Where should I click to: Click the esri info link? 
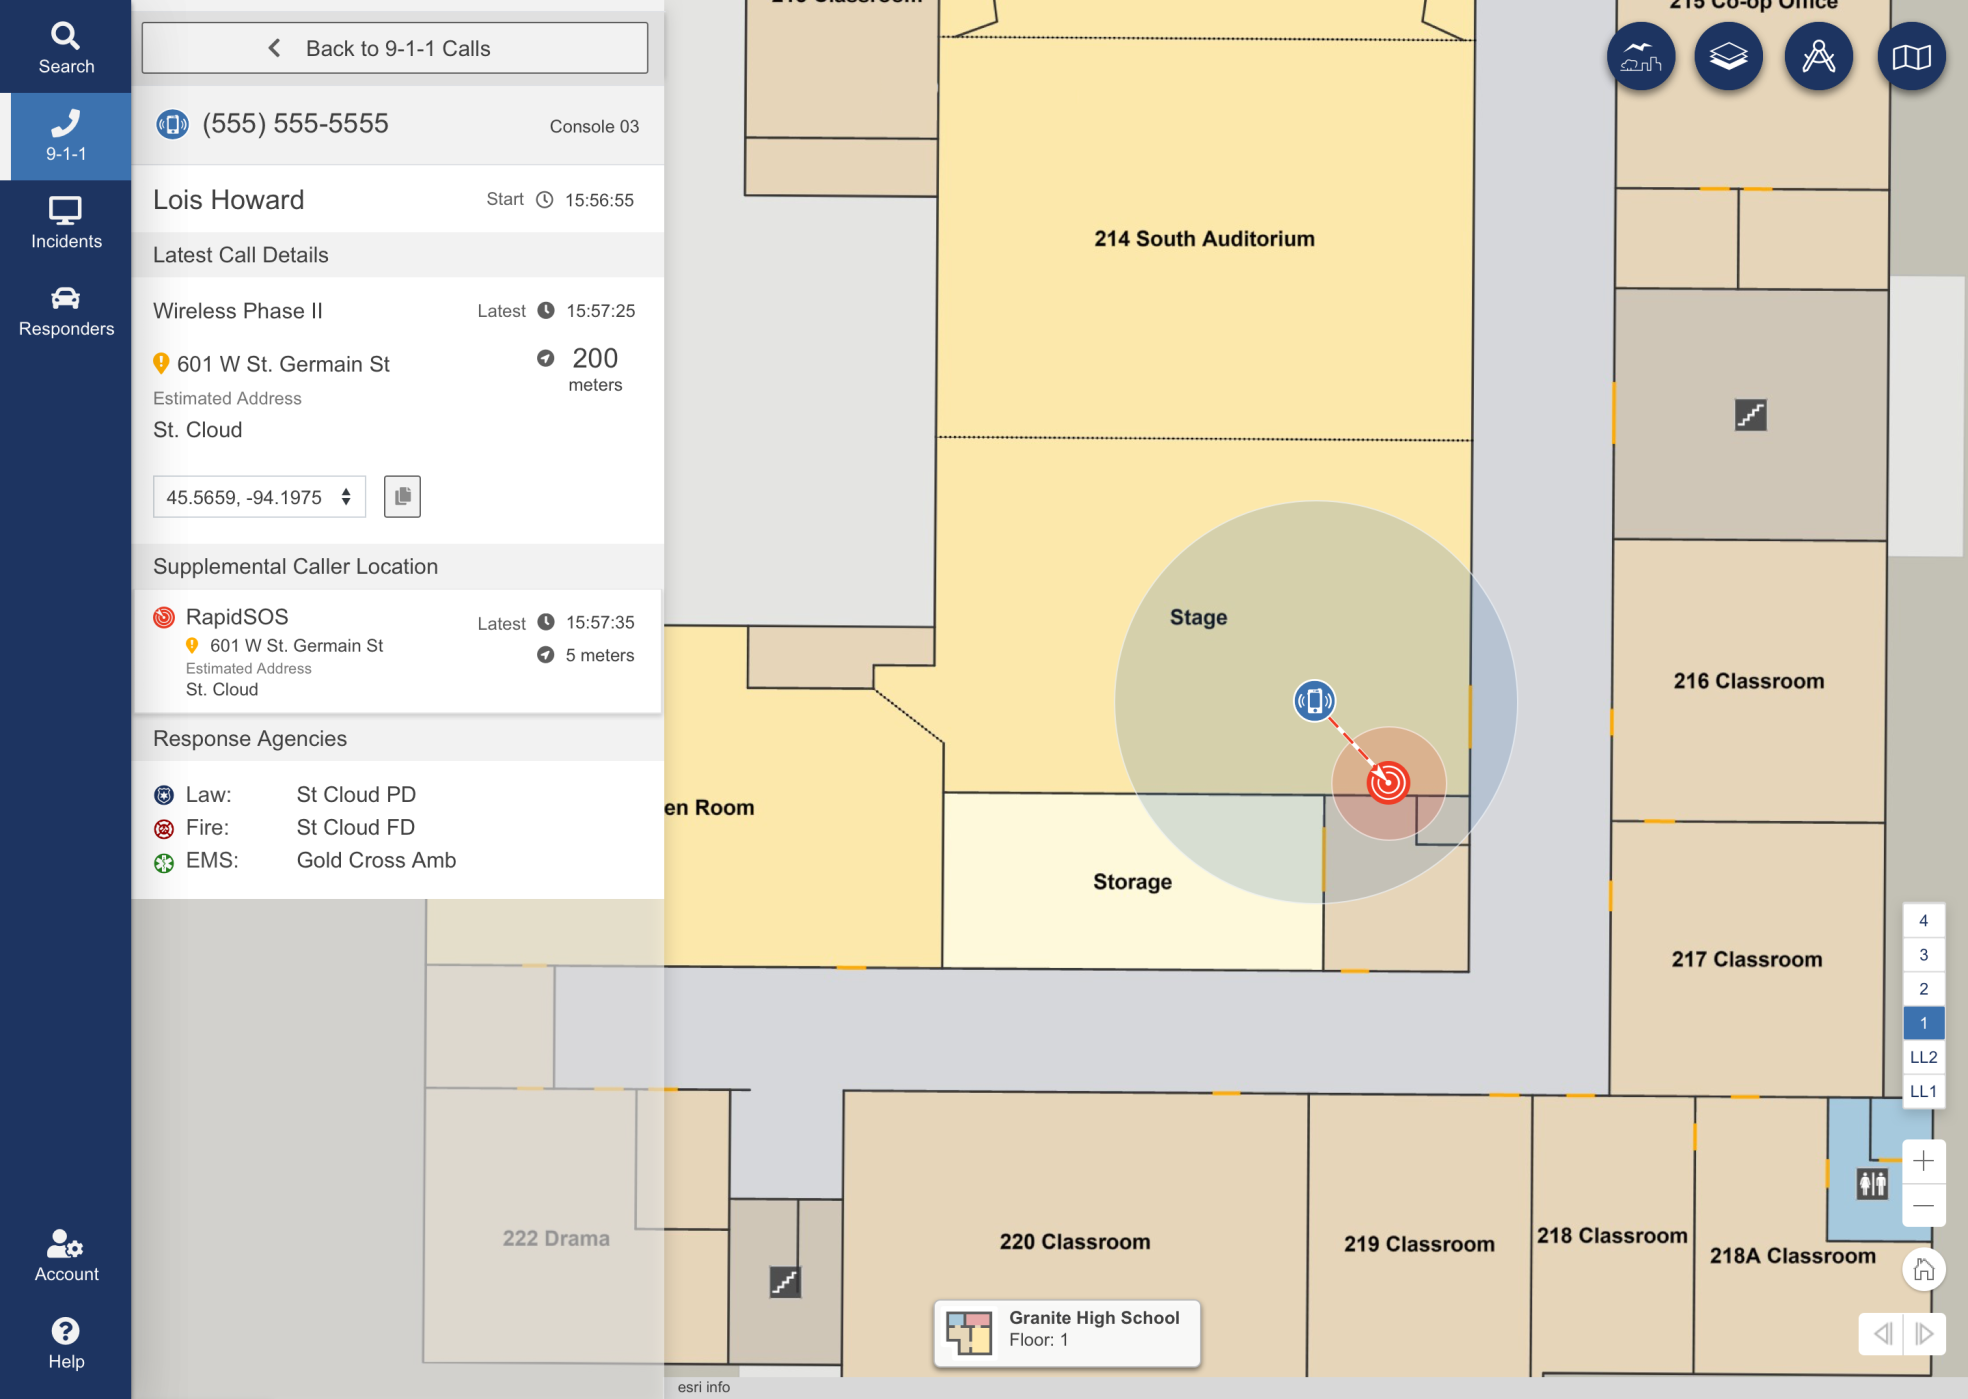[703, 1387]
